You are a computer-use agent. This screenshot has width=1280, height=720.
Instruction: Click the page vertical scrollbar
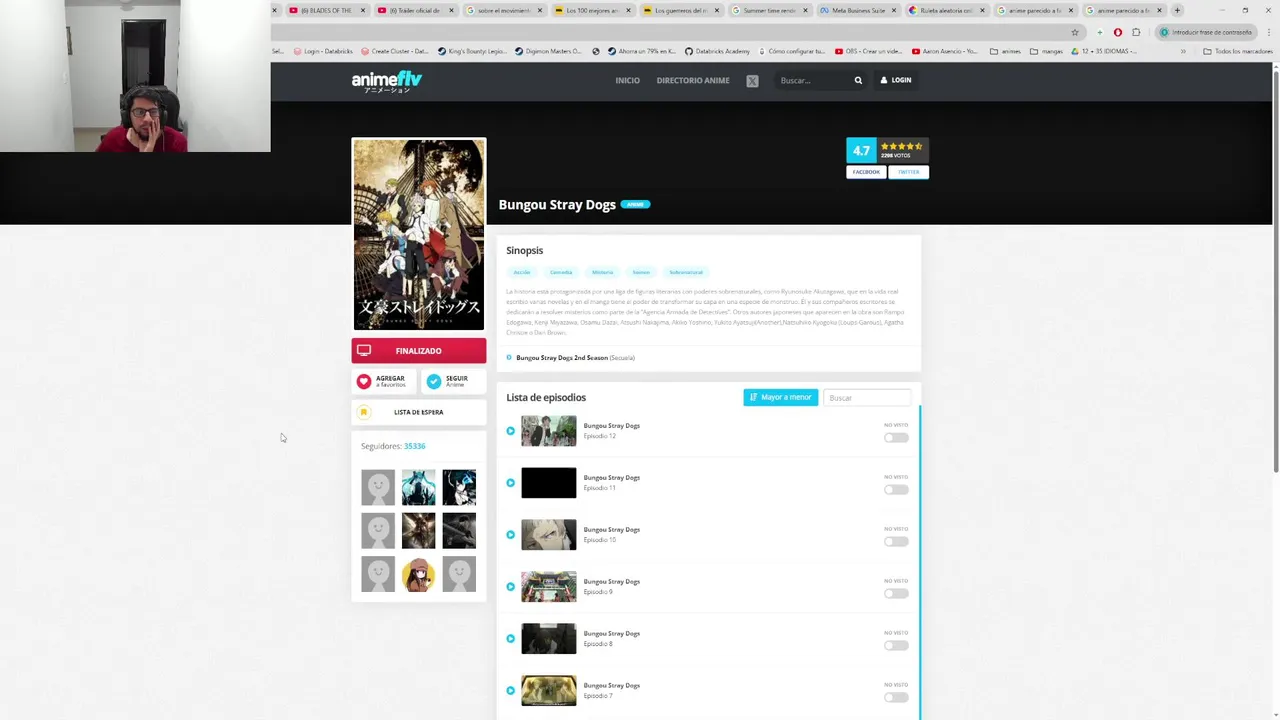pos(1275,270)
